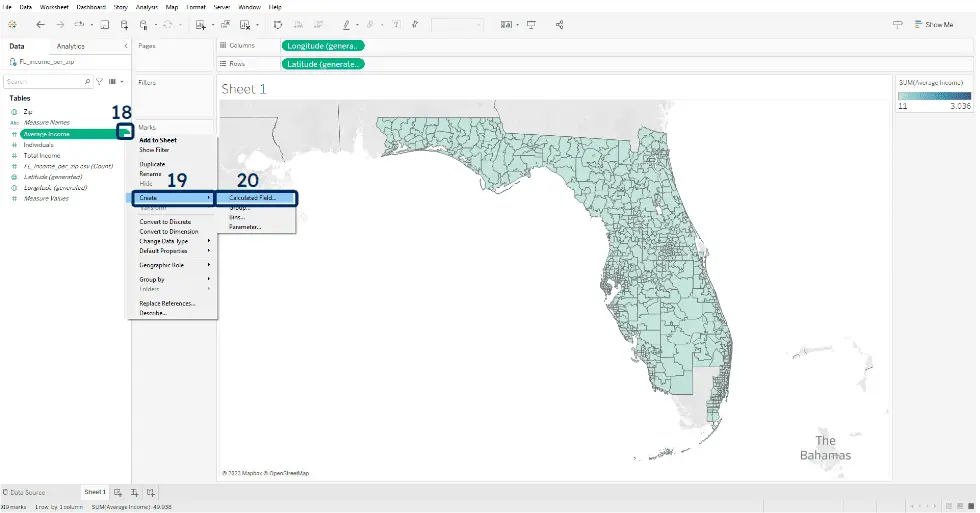Click the Search field in Data pane
The image size is (980, 513).
pos(45,82)
